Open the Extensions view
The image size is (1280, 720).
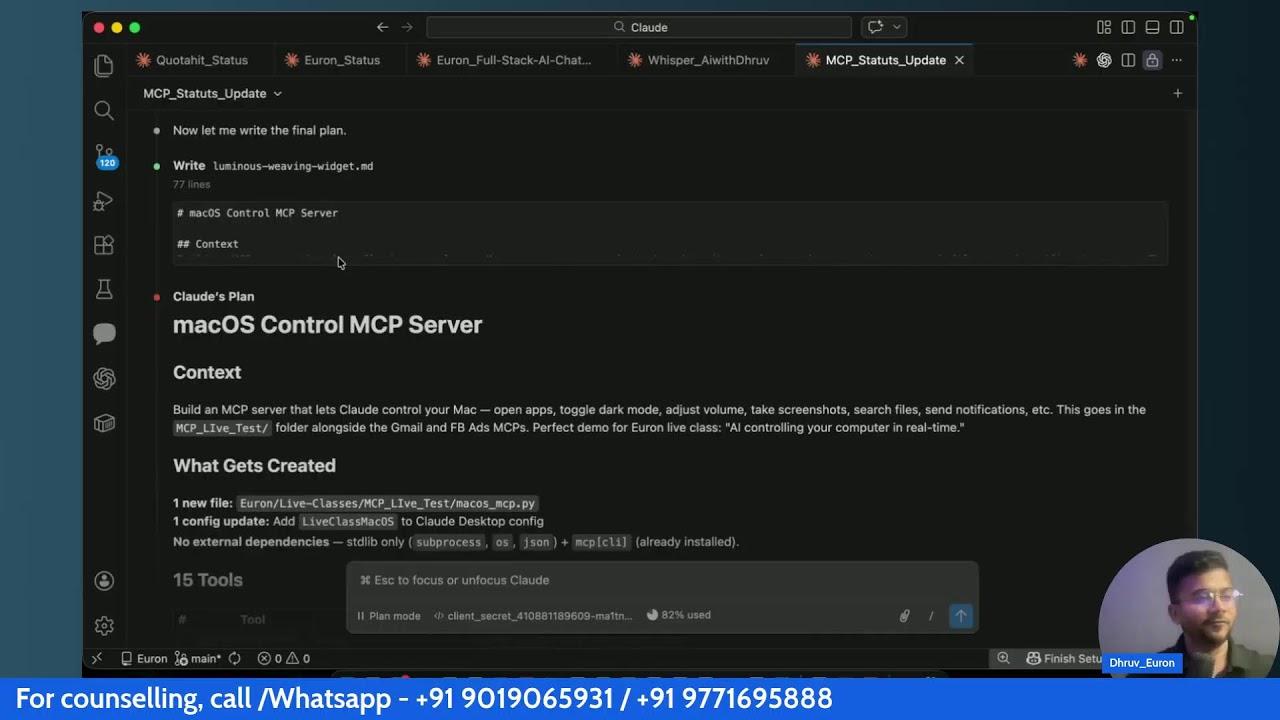[x=104, y=245]
